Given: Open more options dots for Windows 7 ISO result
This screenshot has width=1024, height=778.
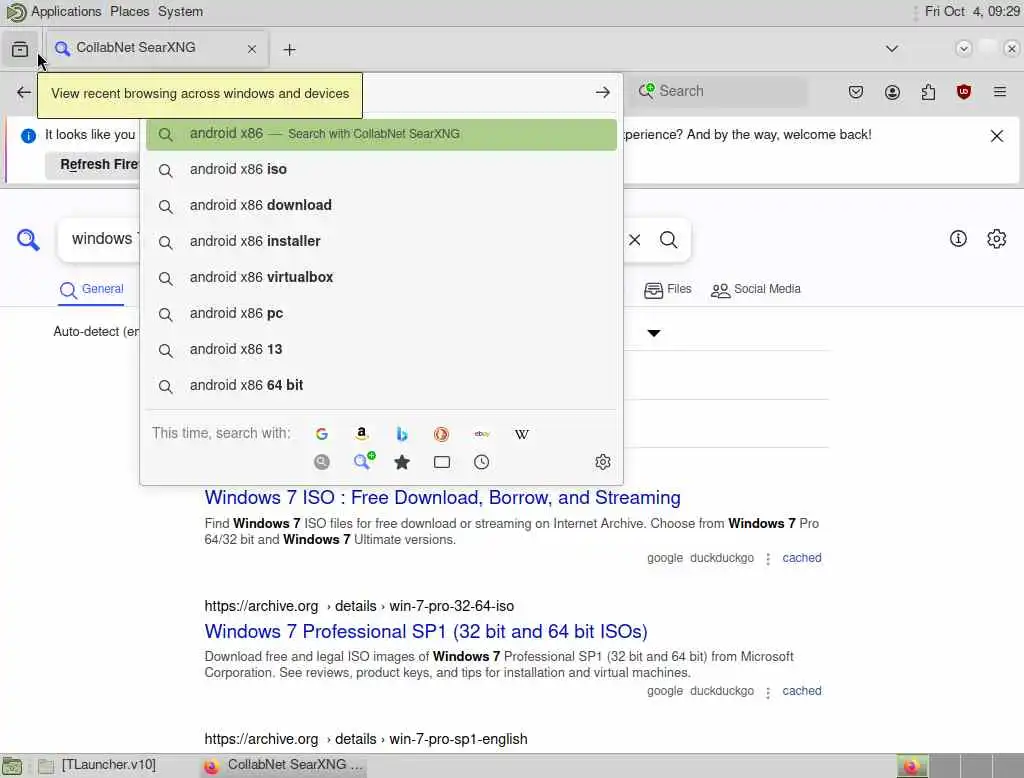Looking at the screenshot, I should coord(768,559).
